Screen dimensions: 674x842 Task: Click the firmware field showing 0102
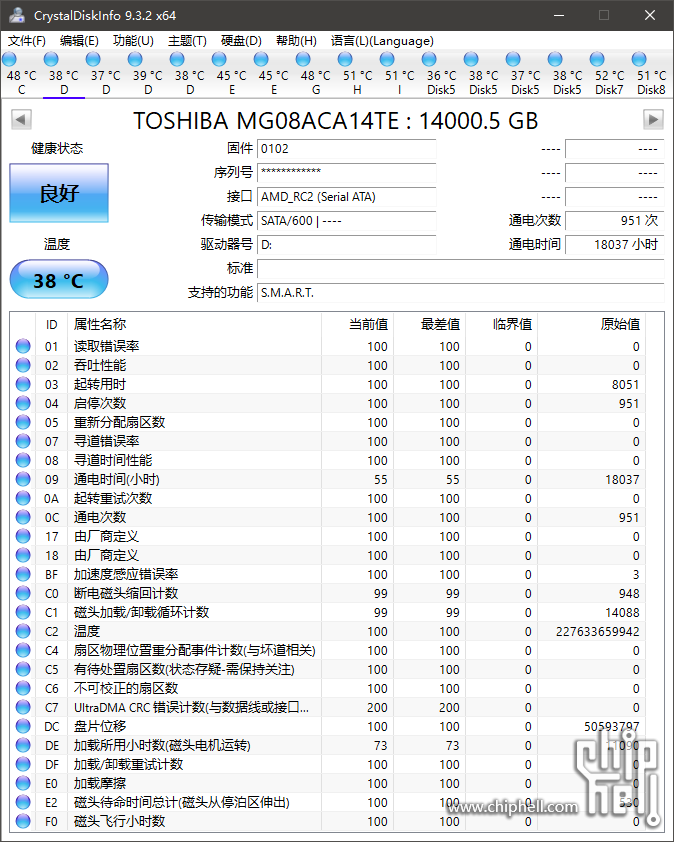pyautogui.click(x=346, y=149)
